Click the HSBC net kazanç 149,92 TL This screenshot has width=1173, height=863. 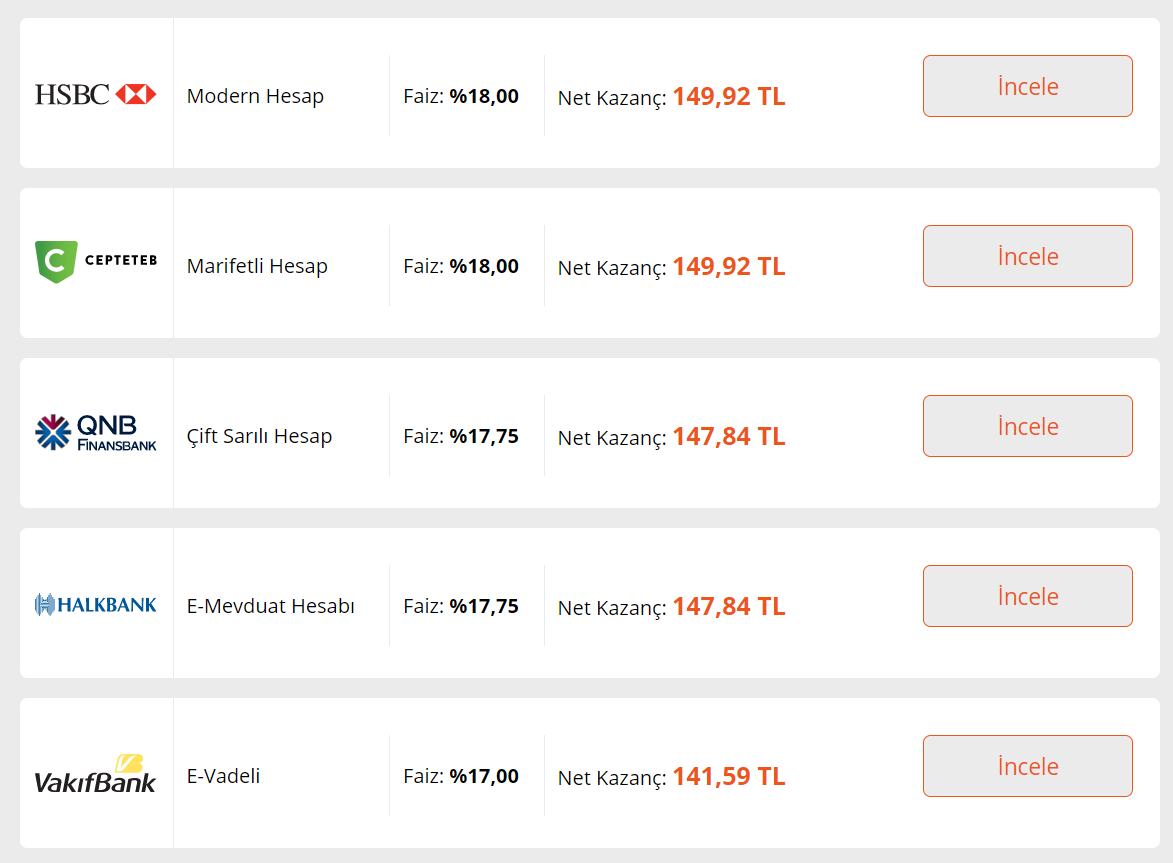(x=728, y=96)
